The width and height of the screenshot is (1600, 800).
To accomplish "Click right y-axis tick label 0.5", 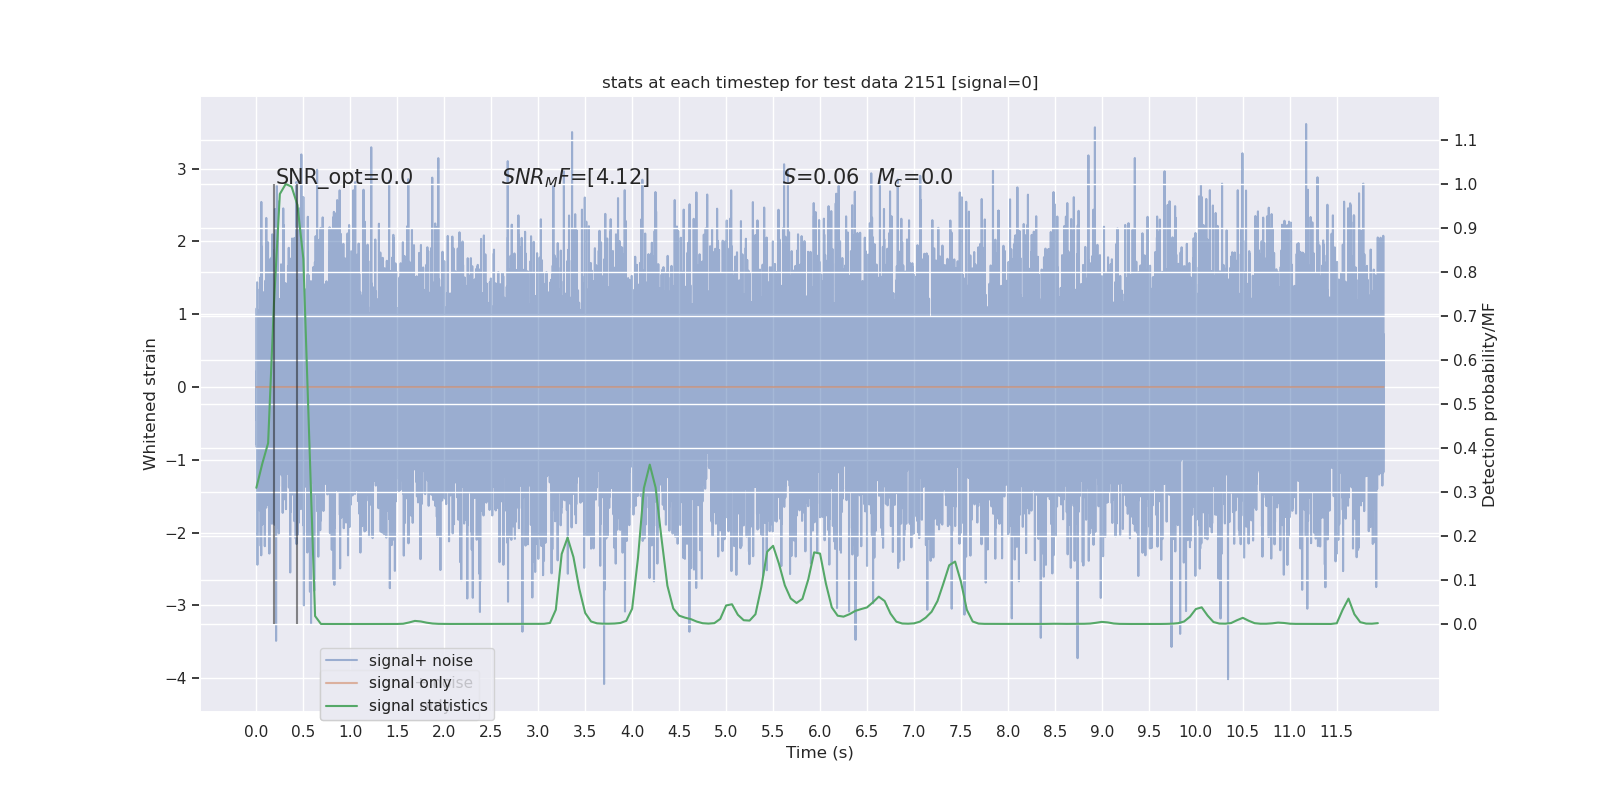I will [x=1465, y=404].
